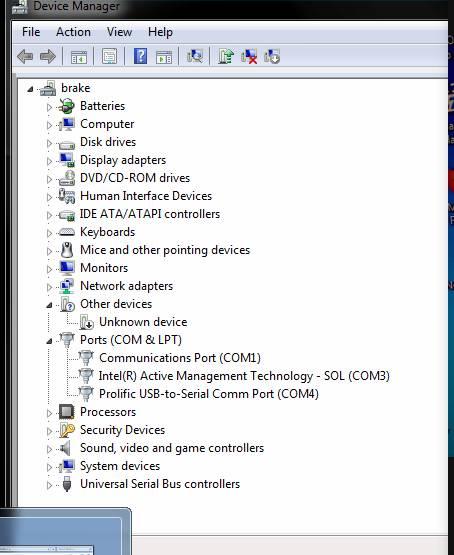
Task: Click the Forward arrow toolbar icon
Action: [48, 56]
